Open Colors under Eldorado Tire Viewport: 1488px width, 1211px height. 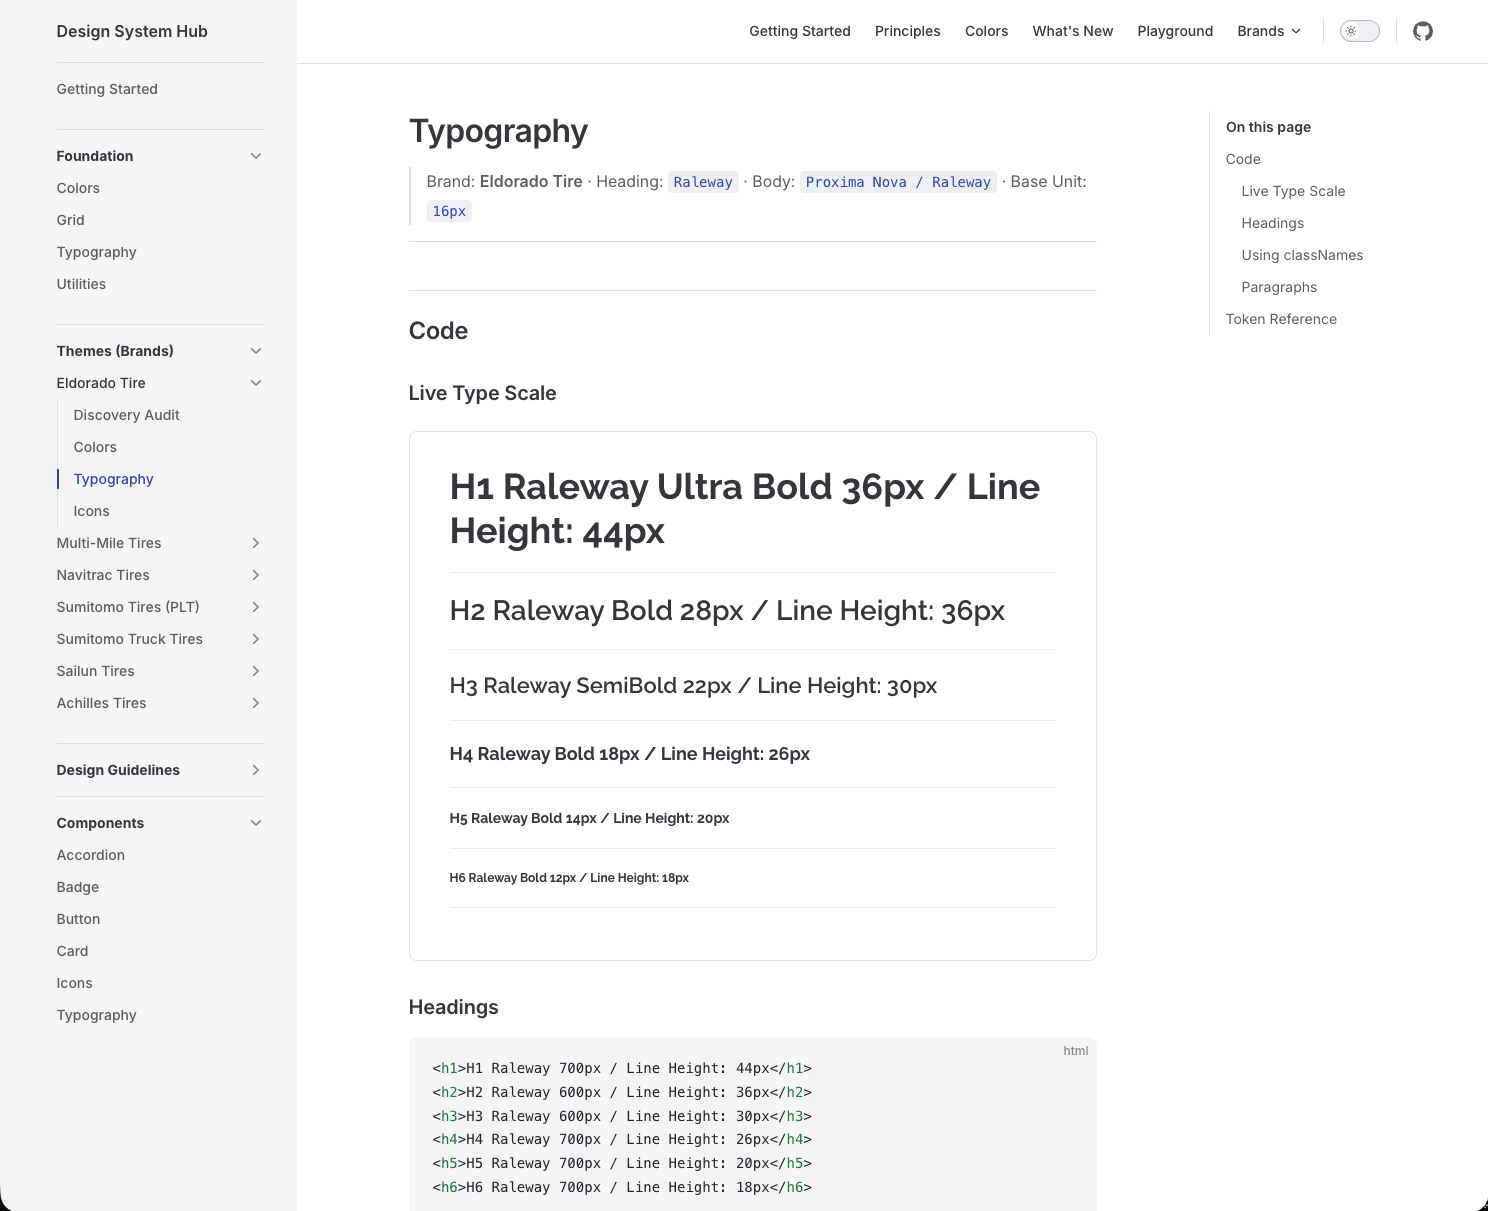pyautogui.click(x=95, y=447)
